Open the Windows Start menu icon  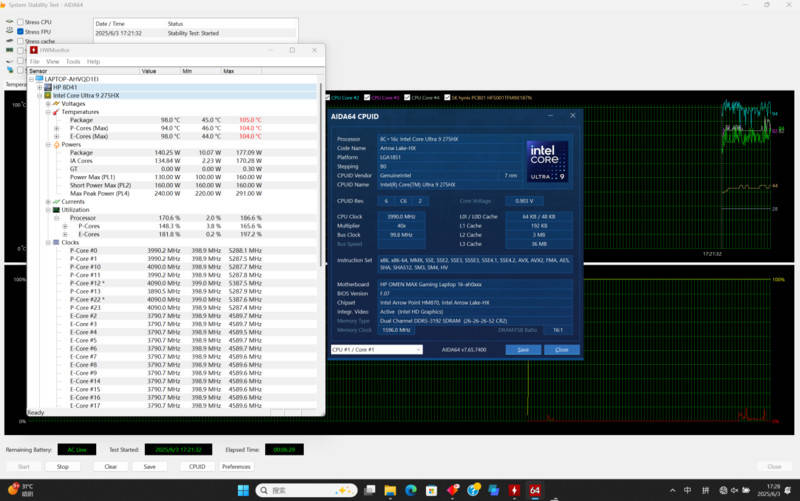241,490
